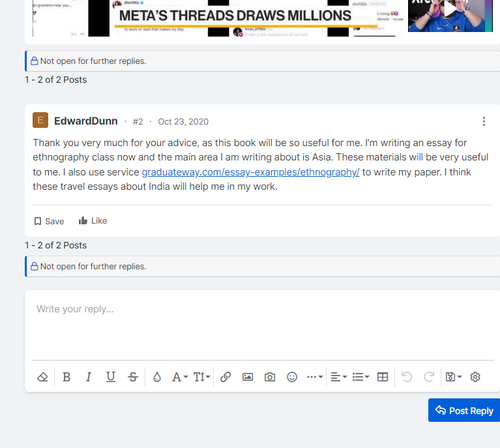Open the text alignment dropdown
Screen dimensions: 500x448
pos(339,377)
